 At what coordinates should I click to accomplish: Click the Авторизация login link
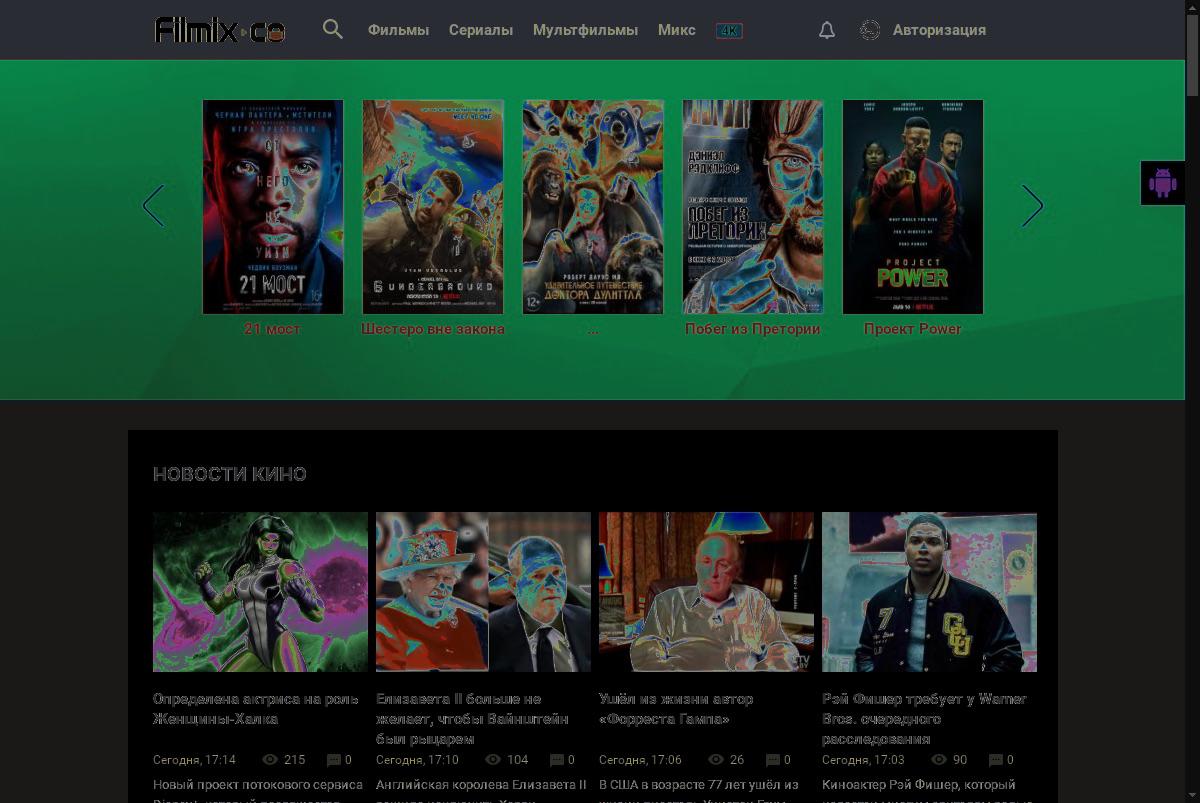point(939,30)
